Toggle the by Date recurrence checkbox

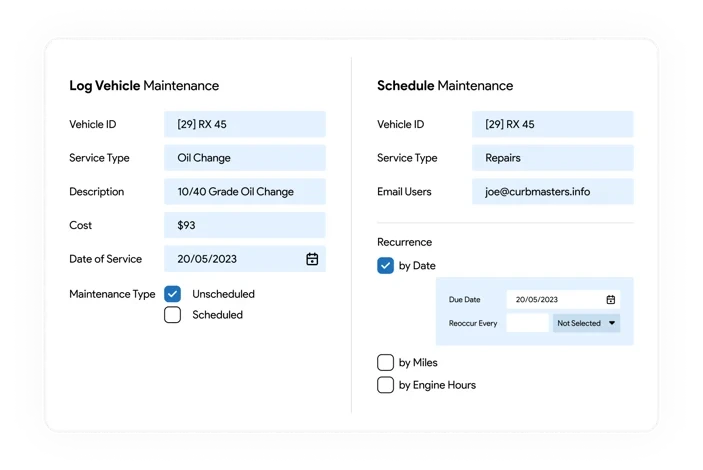[386, 265]
